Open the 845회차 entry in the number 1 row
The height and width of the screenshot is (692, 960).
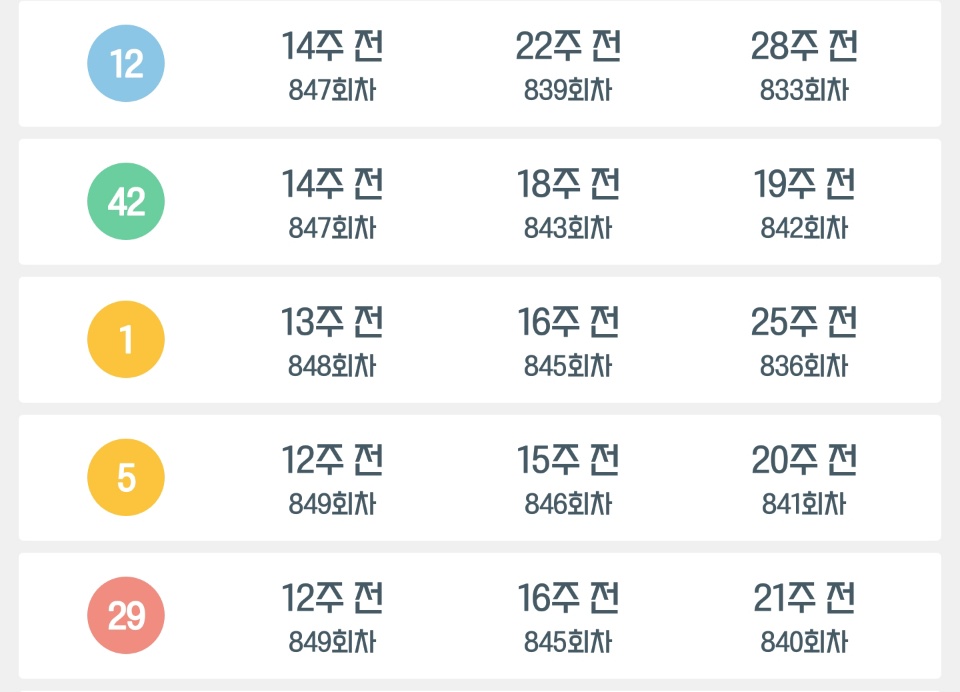coord(568,366)
